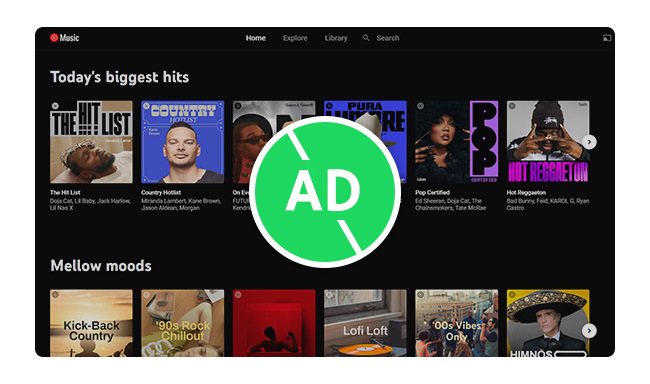
Task: Show next playlists in Mellow moods
Action: click(589, 331)
